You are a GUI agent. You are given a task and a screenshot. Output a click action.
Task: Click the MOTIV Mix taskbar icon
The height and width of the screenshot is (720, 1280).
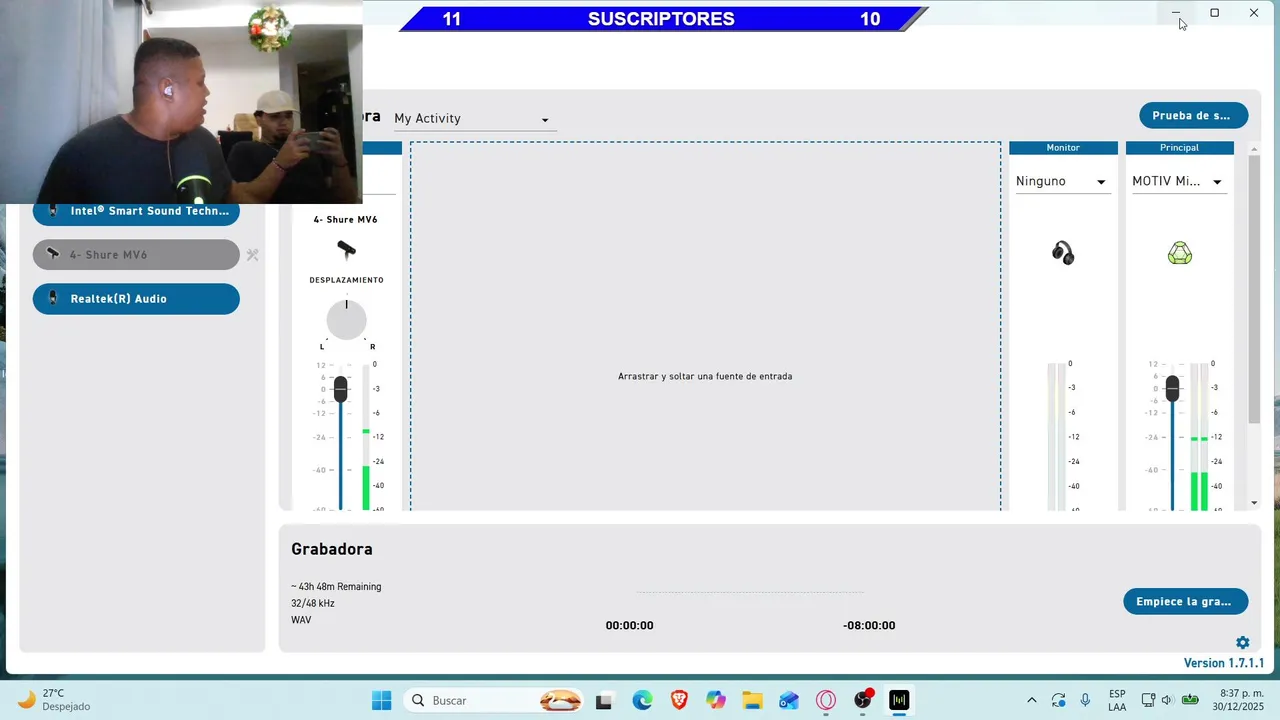899,700
